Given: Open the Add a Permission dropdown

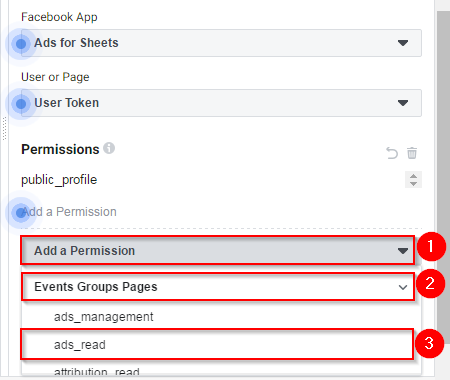Looking at the screenshot, I should click(218, 251).
